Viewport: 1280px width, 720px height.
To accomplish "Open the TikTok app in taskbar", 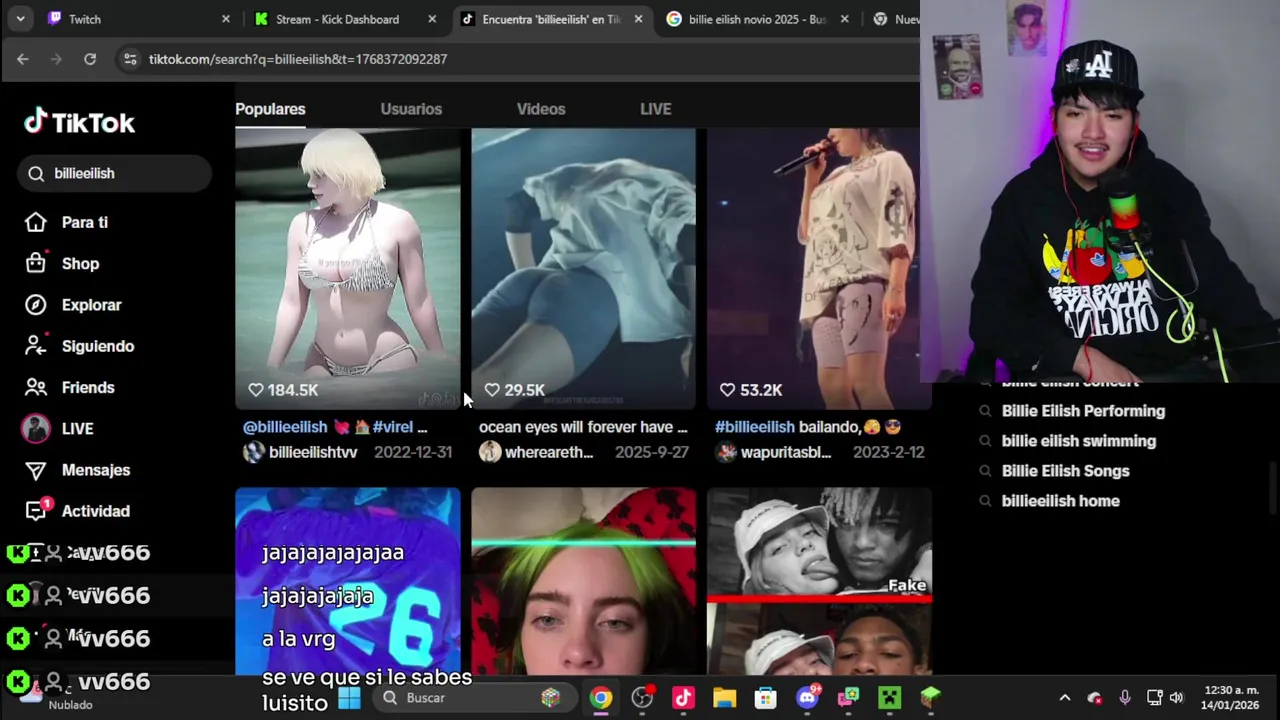I will pos(683,698).
